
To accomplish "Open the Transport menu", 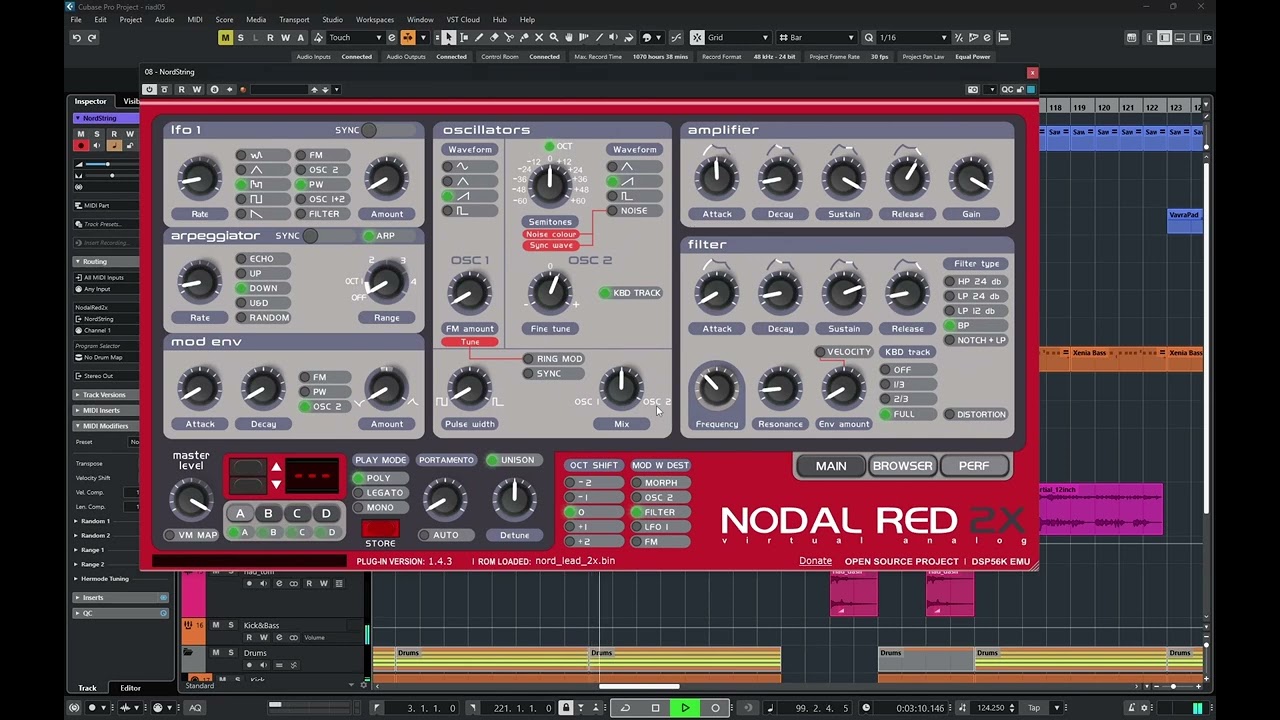I will [x=294, y=20].
